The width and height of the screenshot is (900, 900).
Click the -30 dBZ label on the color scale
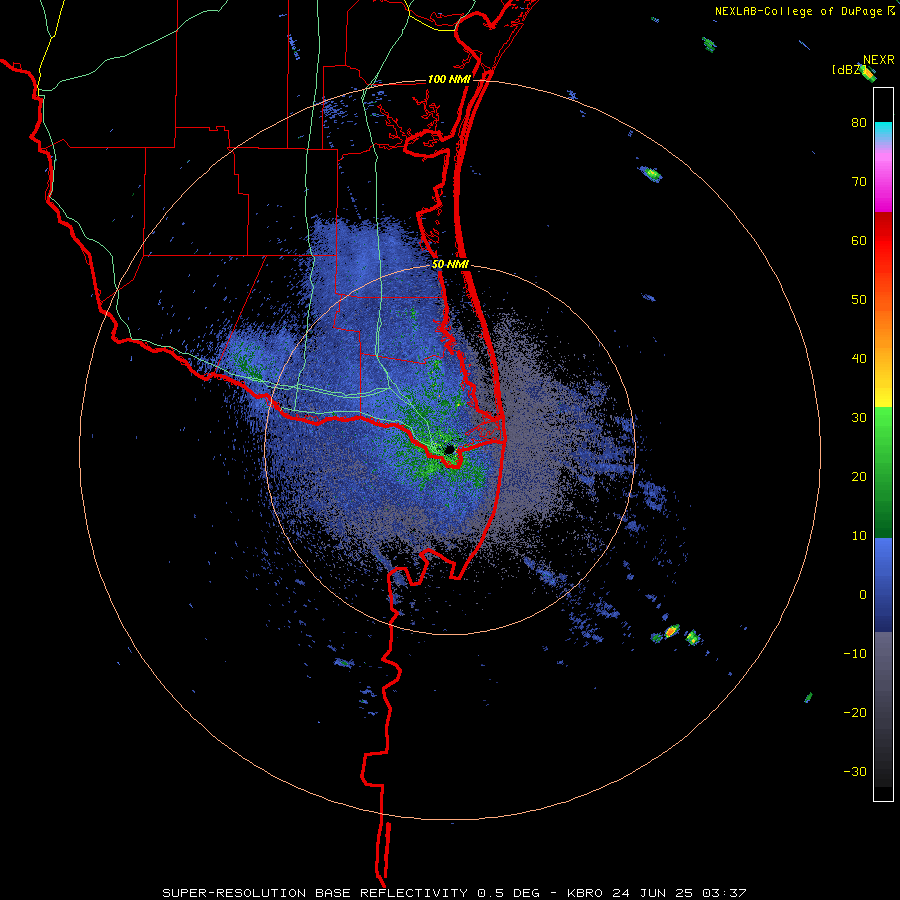(855, 772)
